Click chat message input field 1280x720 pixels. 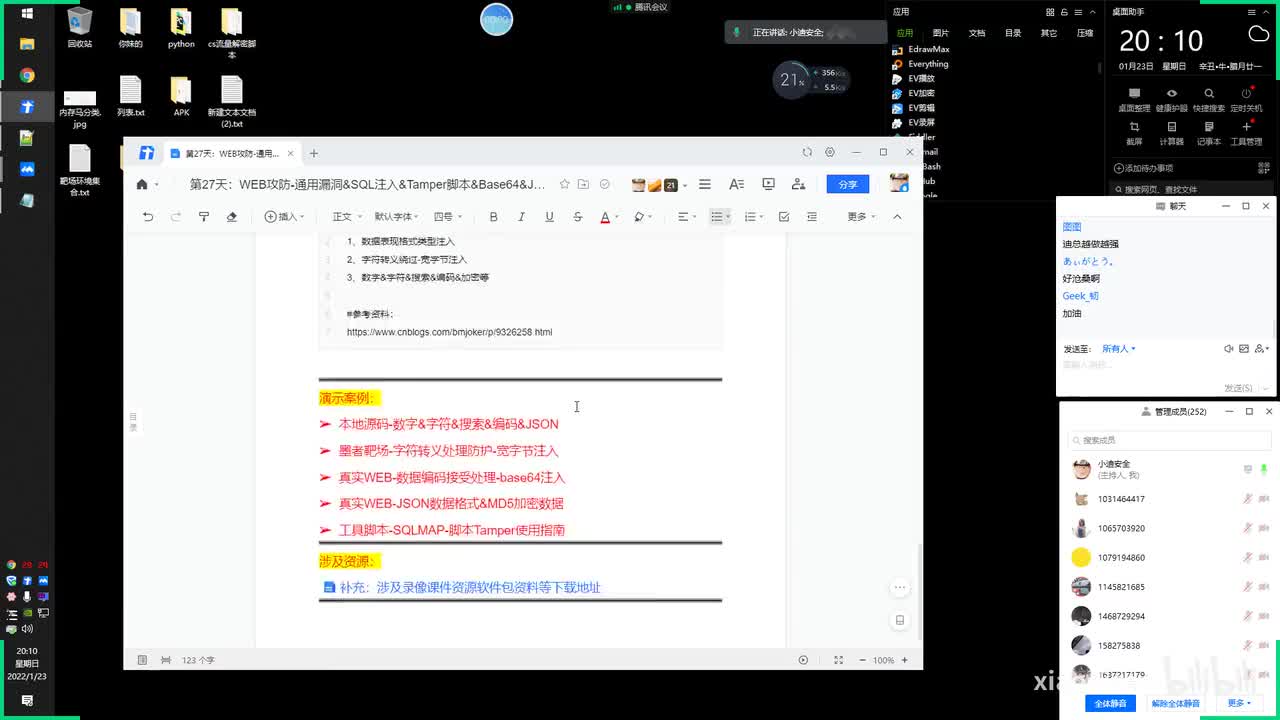[x=1165, y=368]
